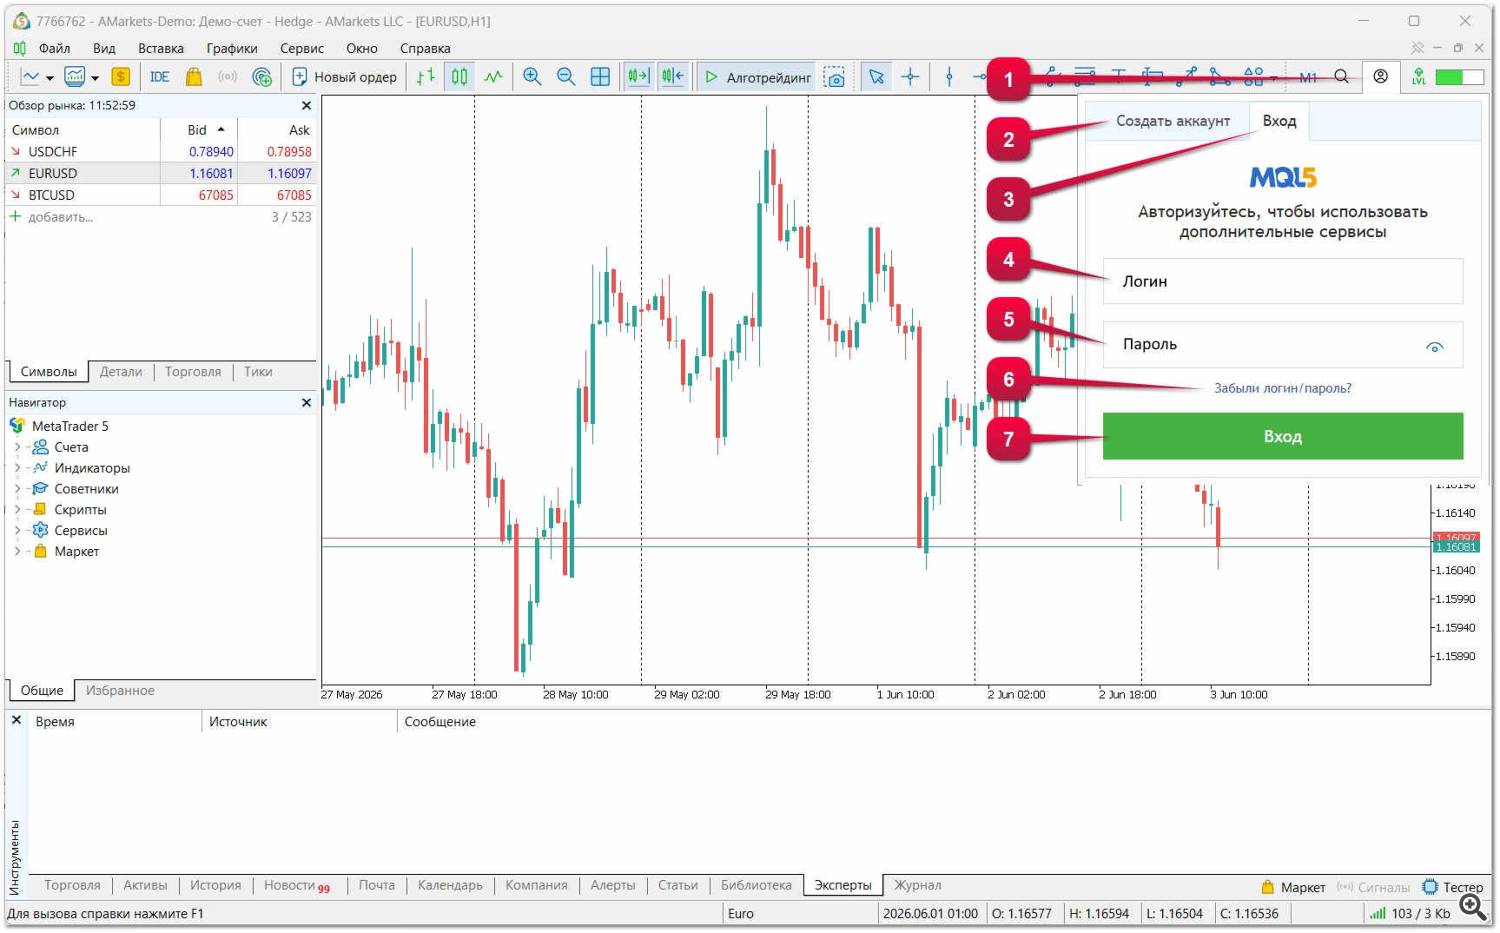This screenshot has width=1500, height=933.
Task: Click Забыли логин/пароль link
Action: pos(1282,388)
